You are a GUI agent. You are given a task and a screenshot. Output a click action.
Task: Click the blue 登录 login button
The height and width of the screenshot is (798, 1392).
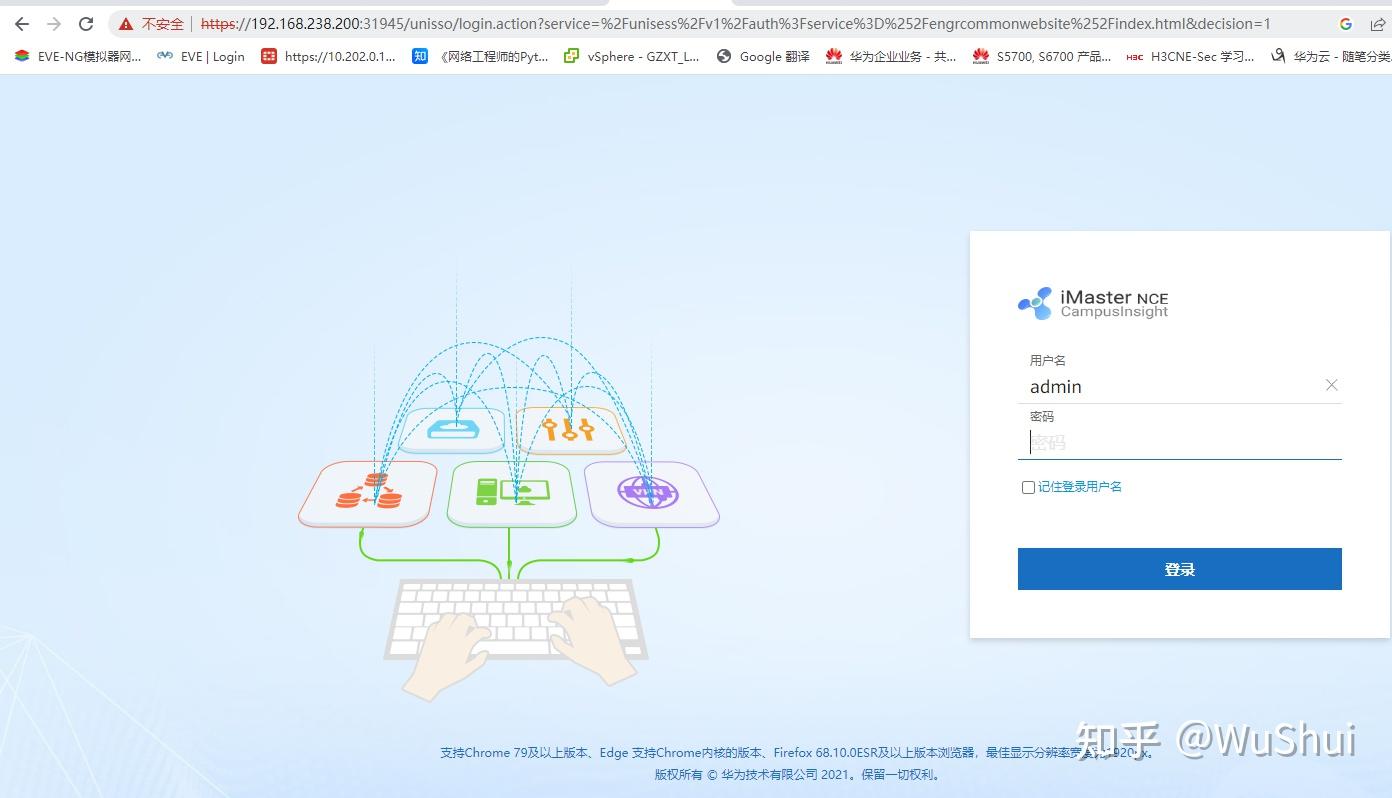(x=1179, y=569)
